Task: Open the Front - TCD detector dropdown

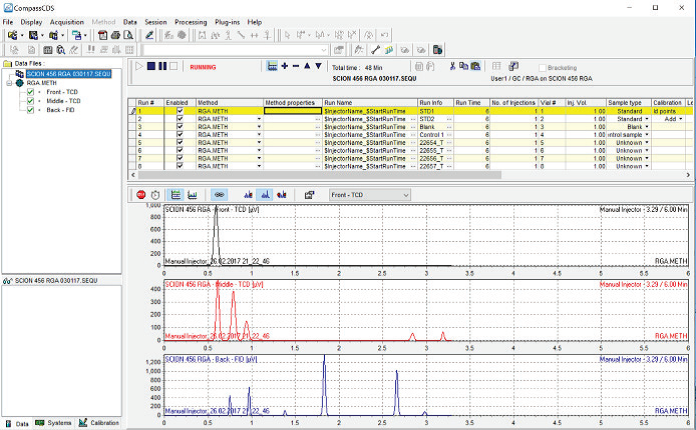Action: [x=404, y=194]
